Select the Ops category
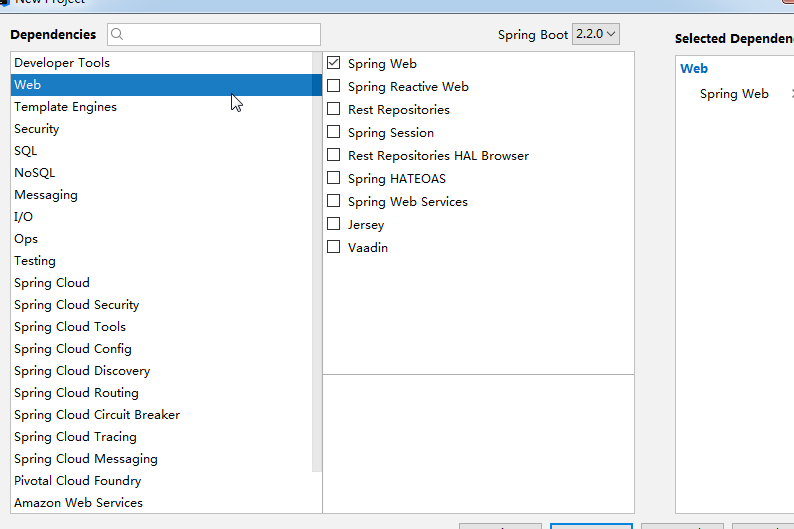The width and height of the screenshot is (794, 529). coord(162,239)
